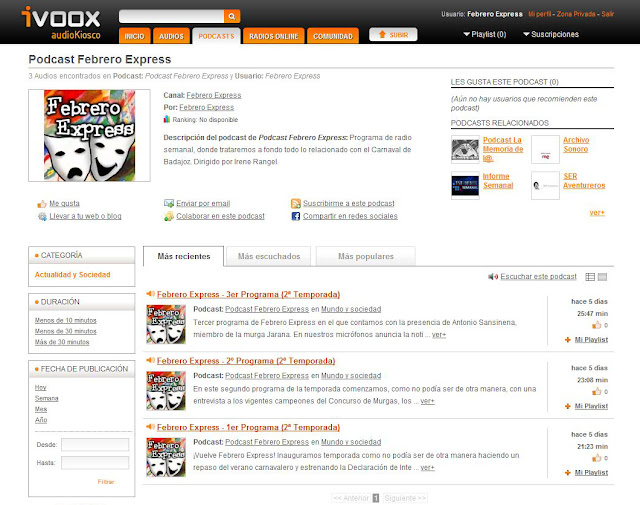Switch to compact view icon
The height and width of the screenshot is (505, 640).
(x=602, y=277)
